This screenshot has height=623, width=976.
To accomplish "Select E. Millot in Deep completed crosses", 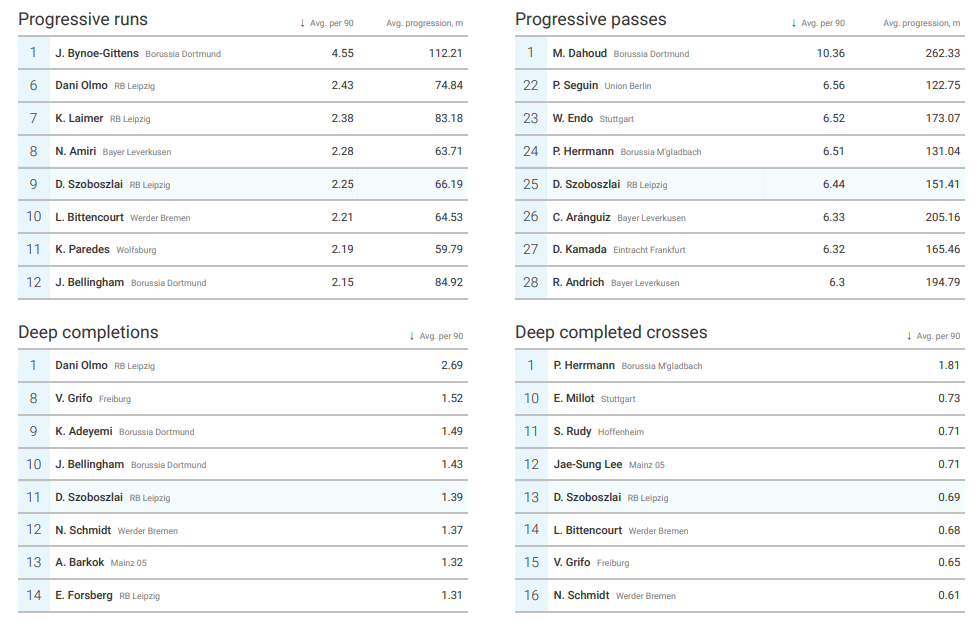I will click(574, 398).
